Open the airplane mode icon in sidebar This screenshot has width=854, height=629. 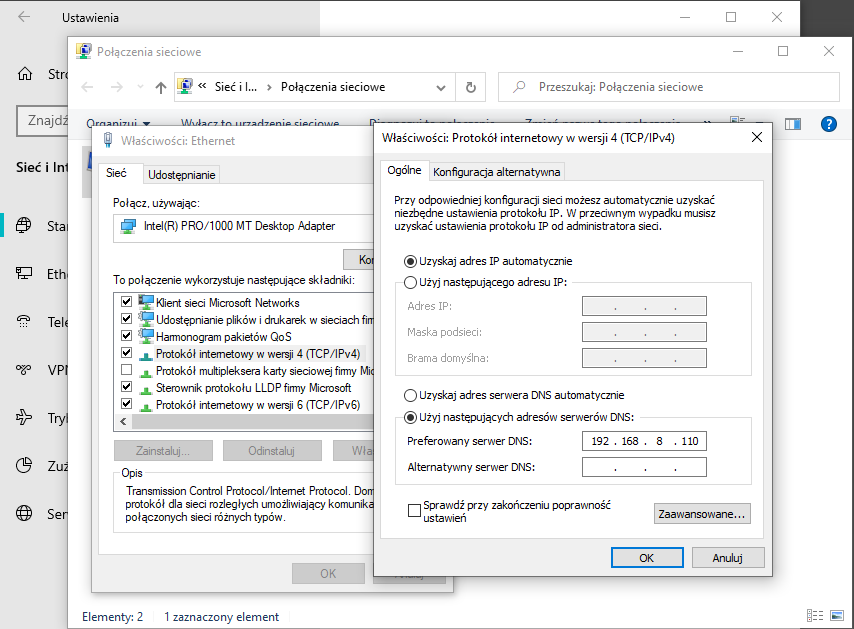pyautogui.click(x=24, y=417)
